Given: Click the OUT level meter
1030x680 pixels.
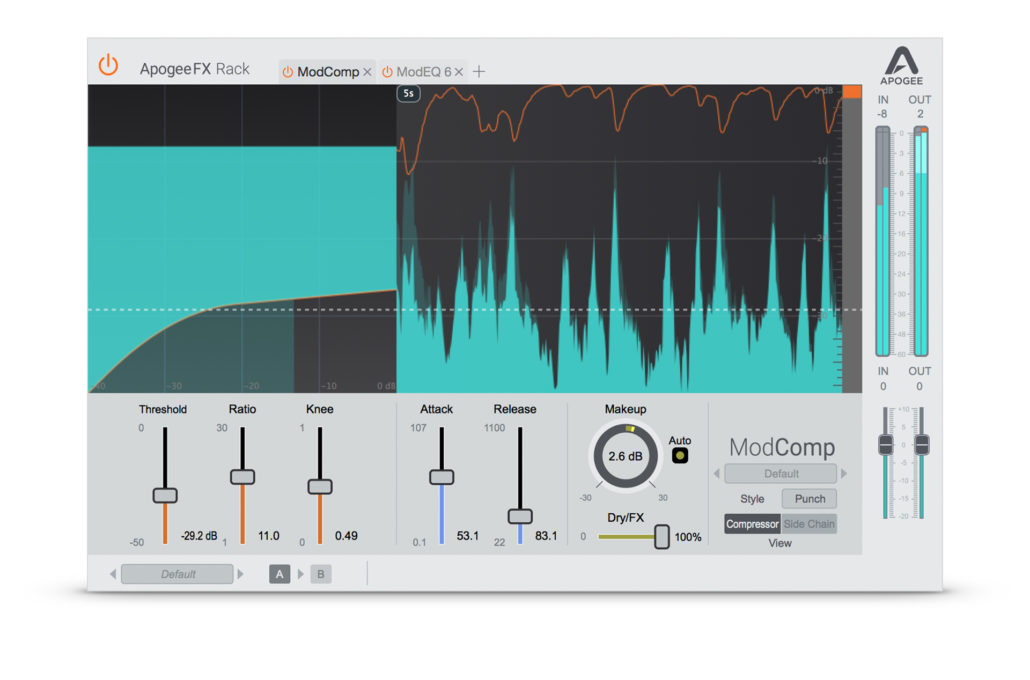Looking at the screenshot, I should (921, 242).
